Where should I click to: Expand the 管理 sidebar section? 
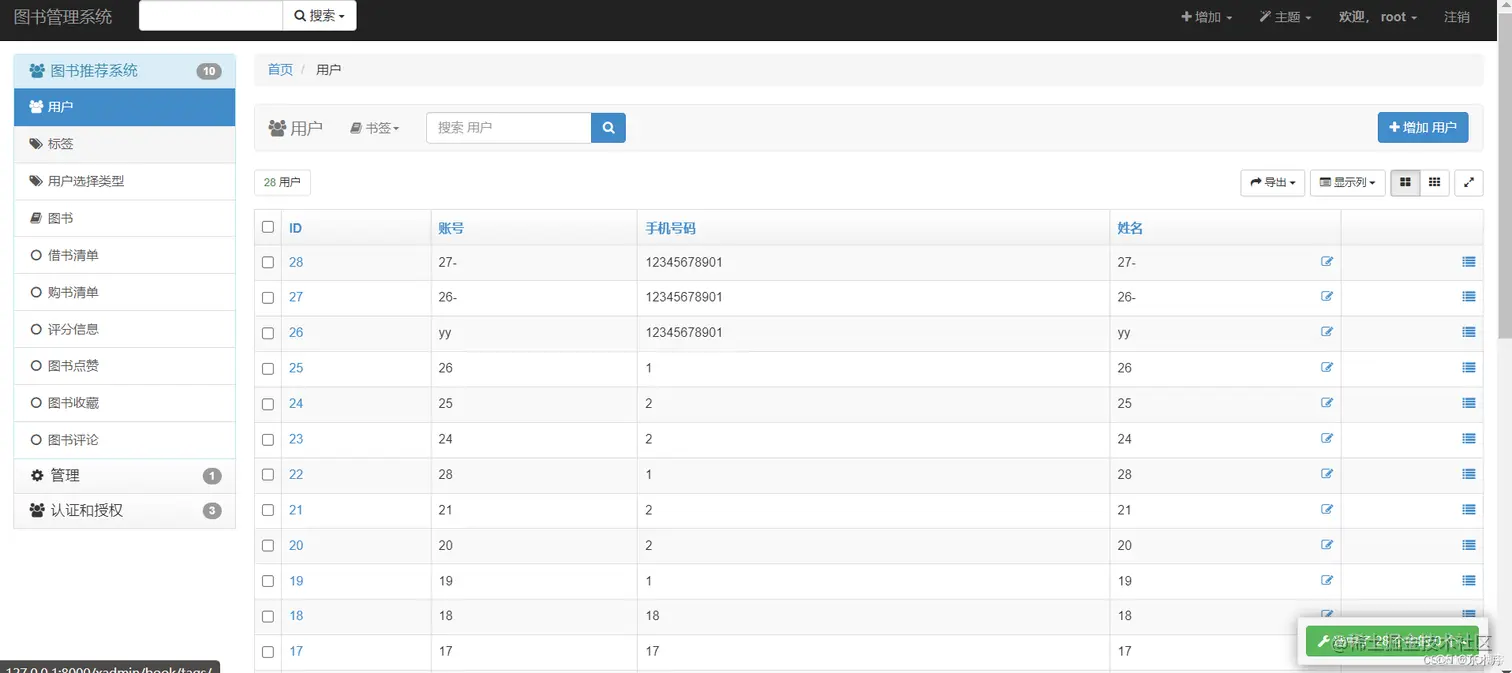pos(125,476)
